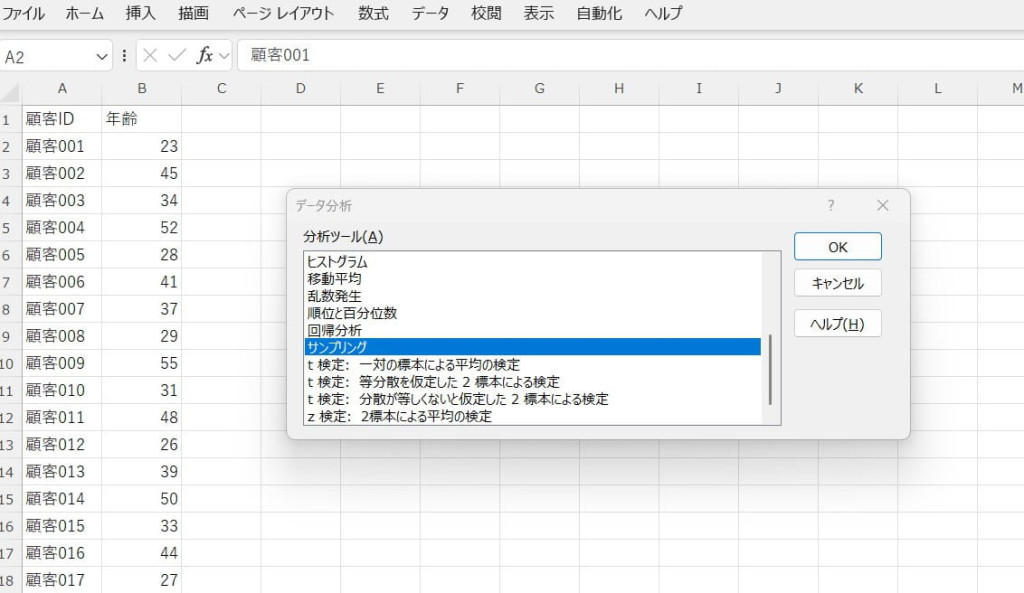
Task: Click the Insert Function fx icon
Action: pyautogui.click(x=204, y=56)
